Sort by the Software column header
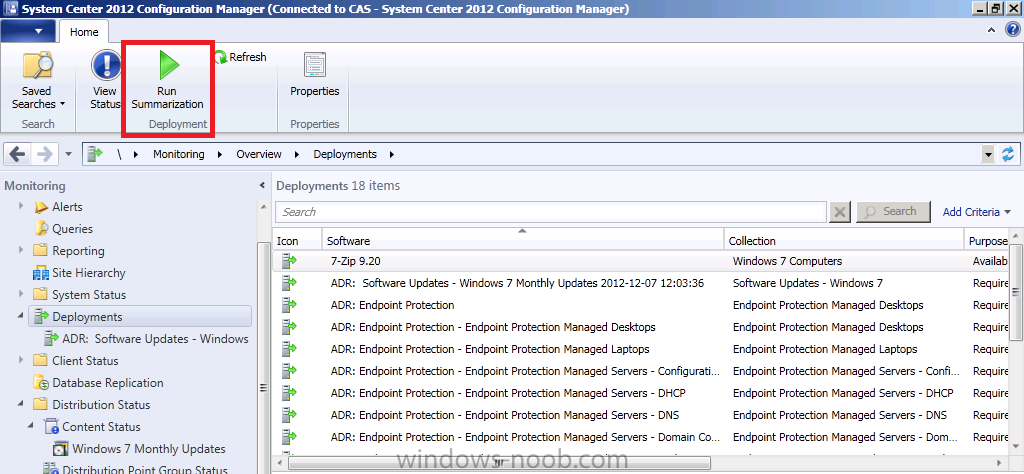Screen dimensions: 1024x474 tap(523, 241)
